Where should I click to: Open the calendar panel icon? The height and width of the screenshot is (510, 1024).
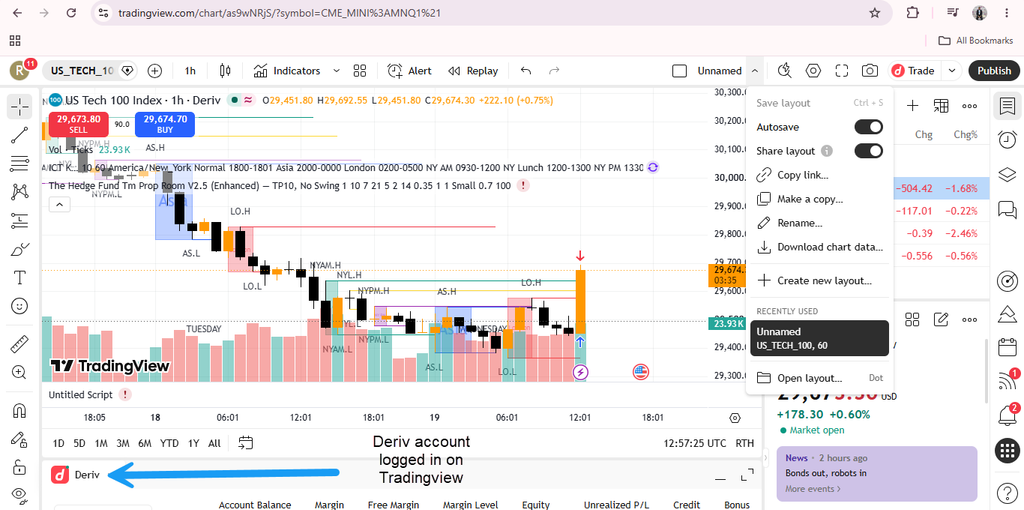[x=1007, y=347]
